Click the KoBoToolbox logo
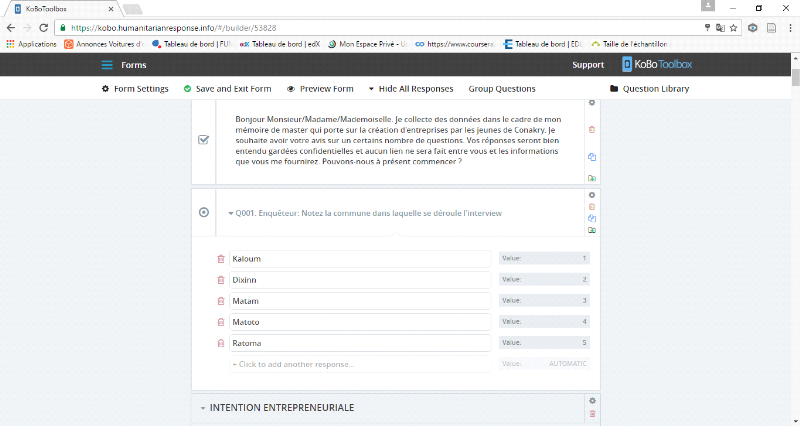Screen dimensions: 800x426 pyautogui.click(x=657, y=64)
